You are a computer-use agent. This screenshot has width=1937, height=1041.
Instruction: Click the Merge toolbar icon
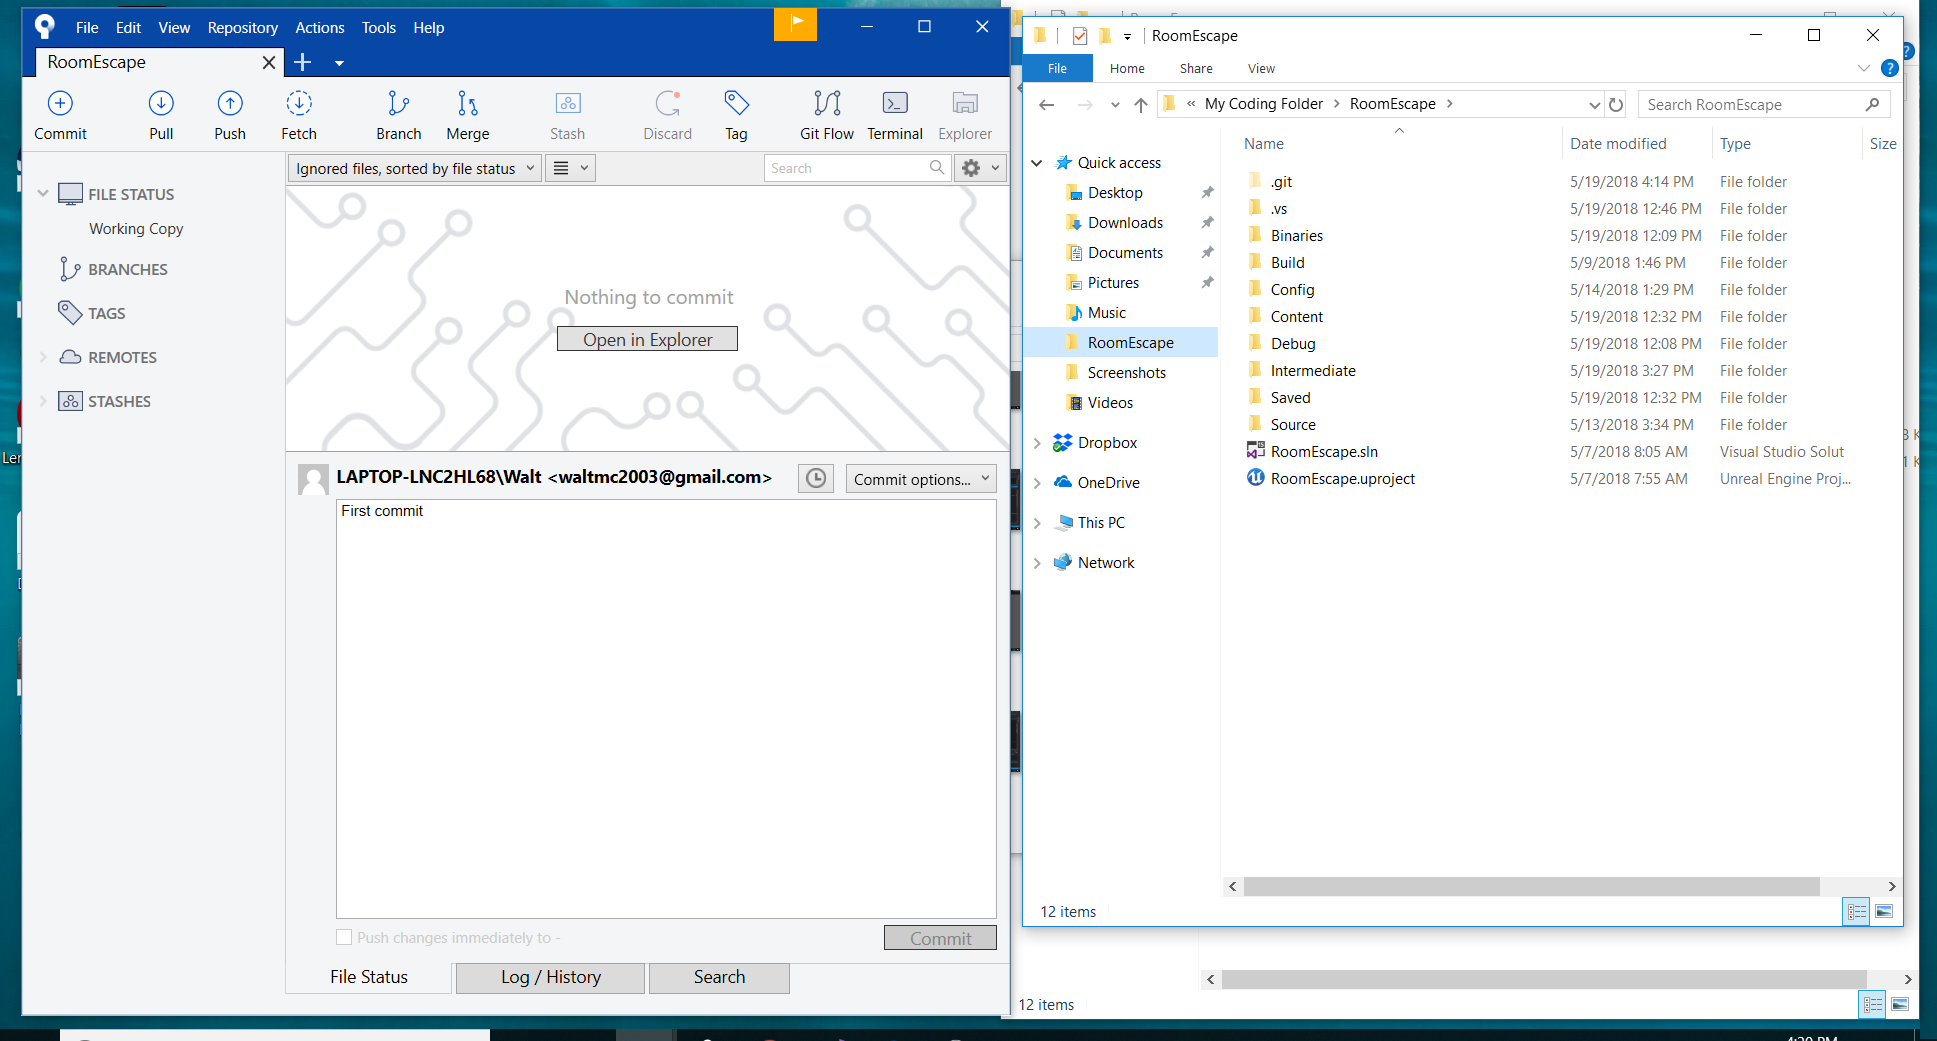468,116
